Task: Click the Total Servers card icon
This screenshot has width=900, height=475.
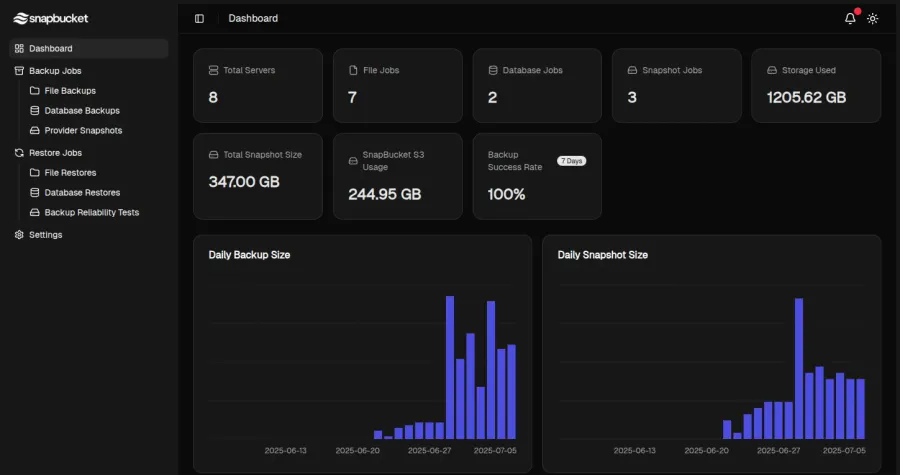Action: pos(213,71)
